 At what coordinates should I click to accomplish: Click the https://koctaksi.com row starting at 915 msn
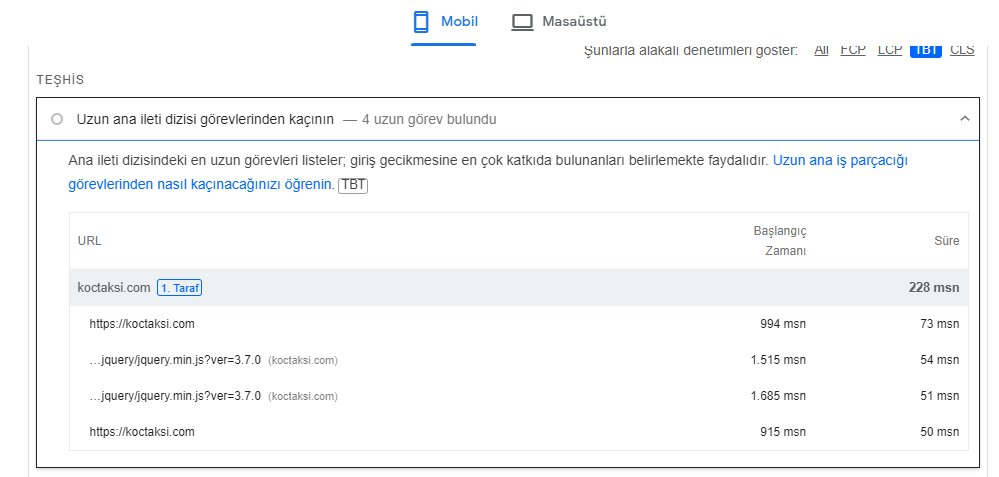[519, 432]
